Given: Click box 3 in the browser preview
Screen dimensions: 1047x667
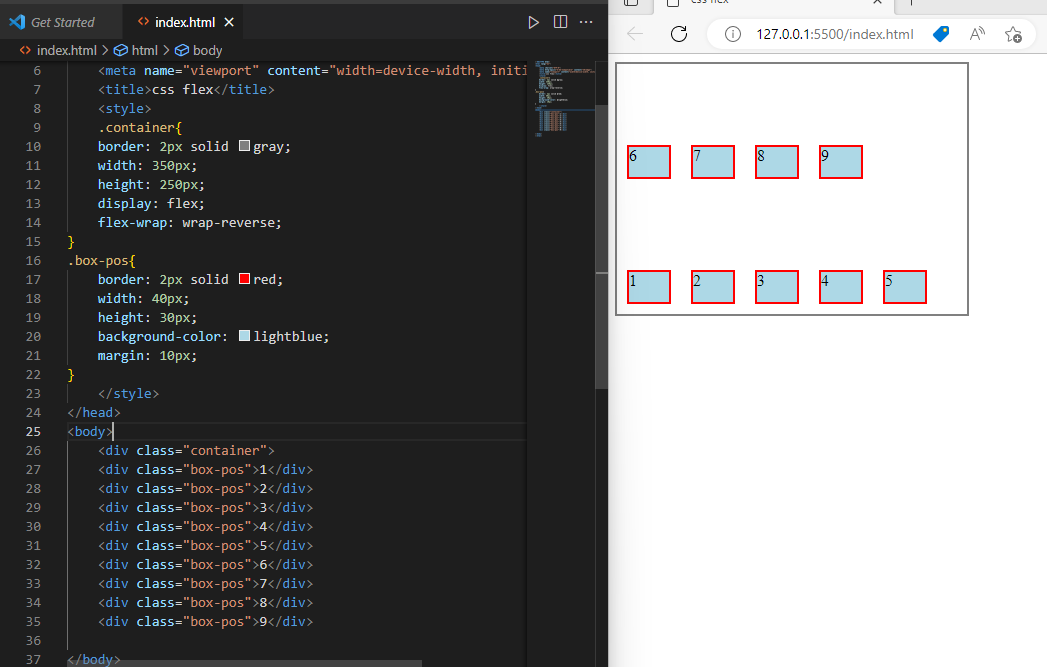Looking at the screenshot, I should click(777, 287).
